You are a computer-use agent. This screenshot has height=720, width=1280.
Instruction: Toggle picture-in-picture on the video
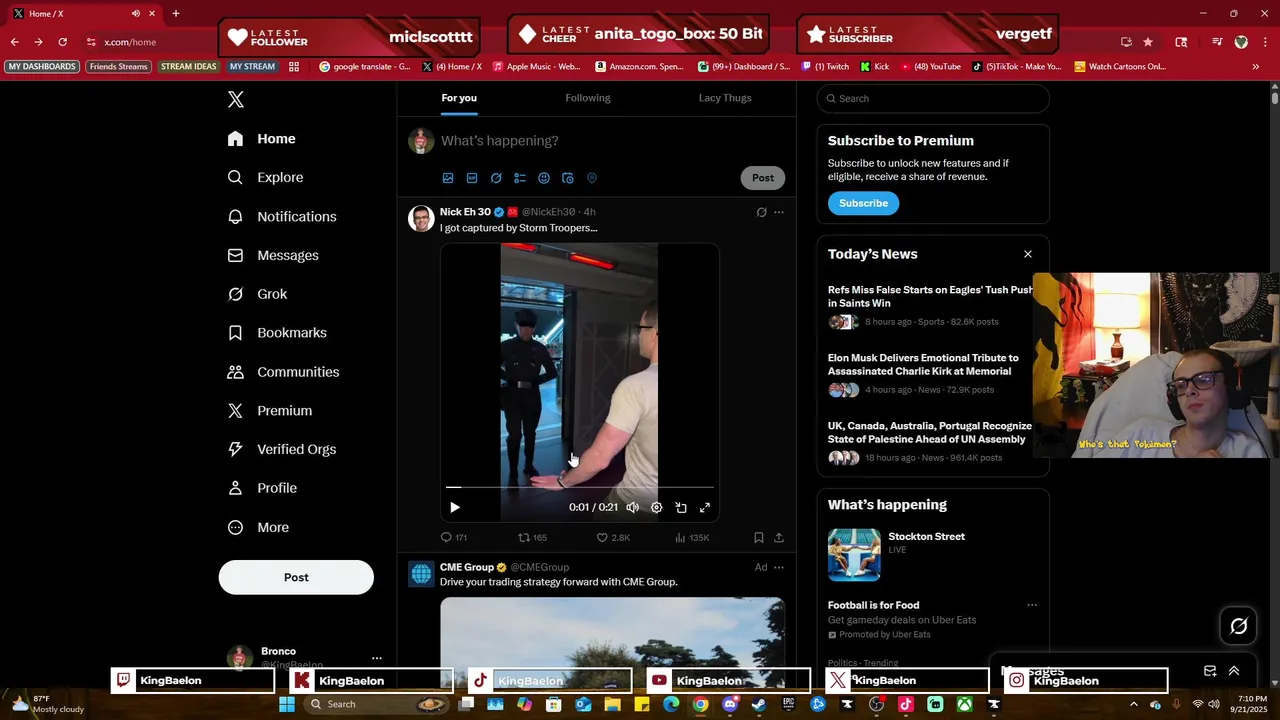(681, 507)
